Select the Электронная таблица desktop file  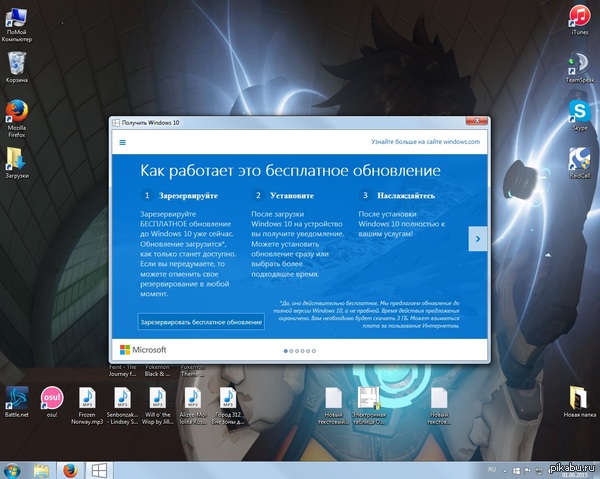[x=369, y=406]
